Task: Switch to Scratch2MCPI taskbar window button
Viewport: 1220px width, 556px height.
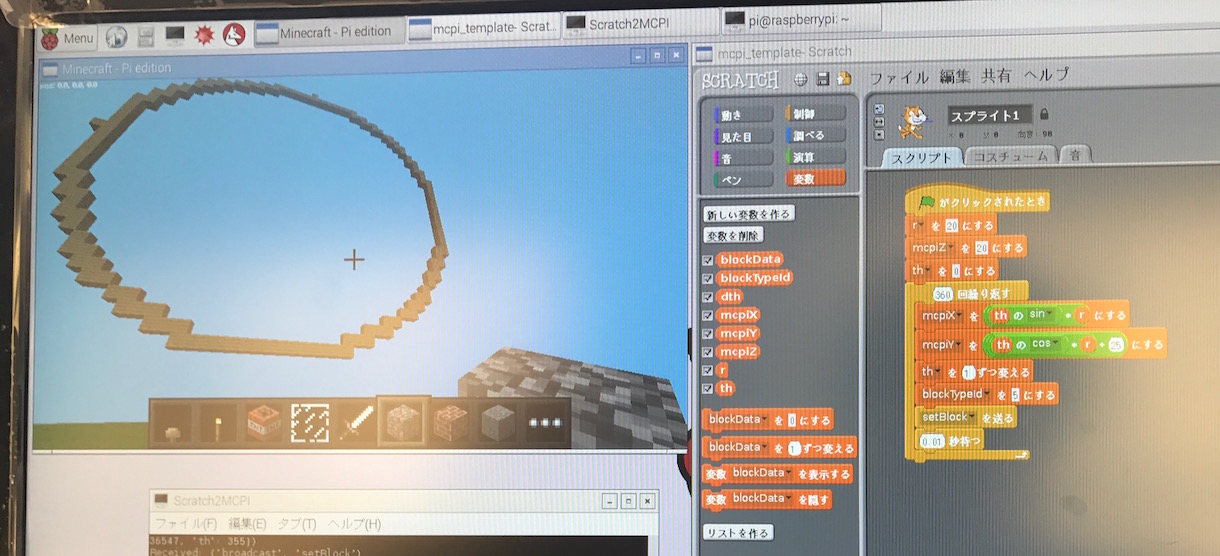Action: click(x=638, y=22)
